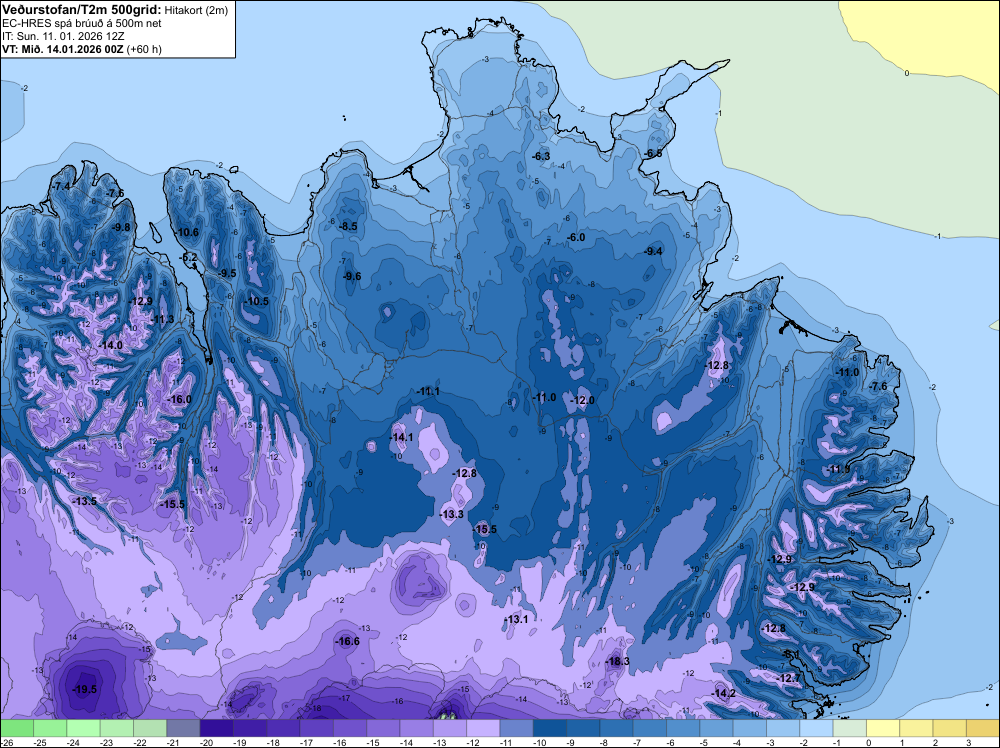Click the initial time 'IT: Sun. 11. 01. 2026 12Z'
The width and height of the screenshot is (1000, 748).
point(62,36)
